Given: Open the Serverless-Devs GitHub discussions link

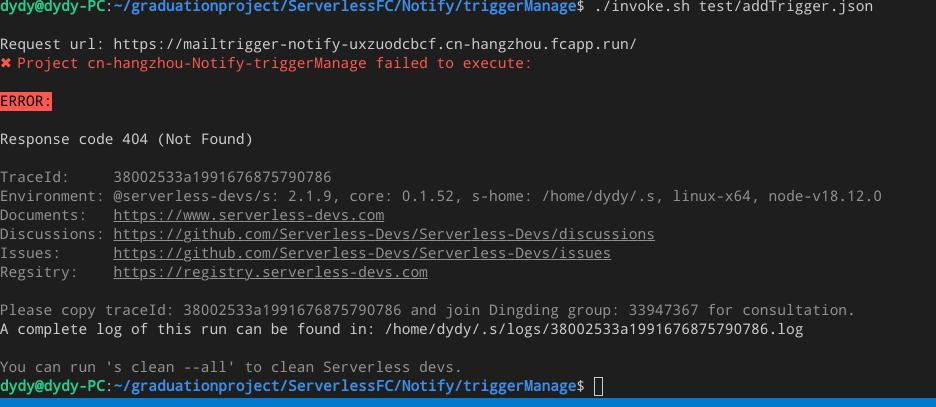Looking at the screenshot, I should [384, 235].
